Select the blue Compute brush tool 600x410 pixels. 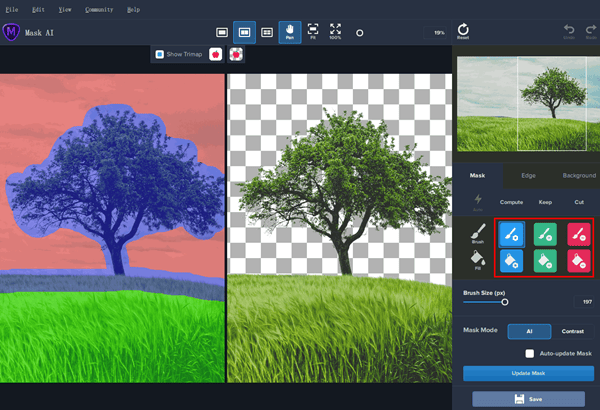point(512,234)
